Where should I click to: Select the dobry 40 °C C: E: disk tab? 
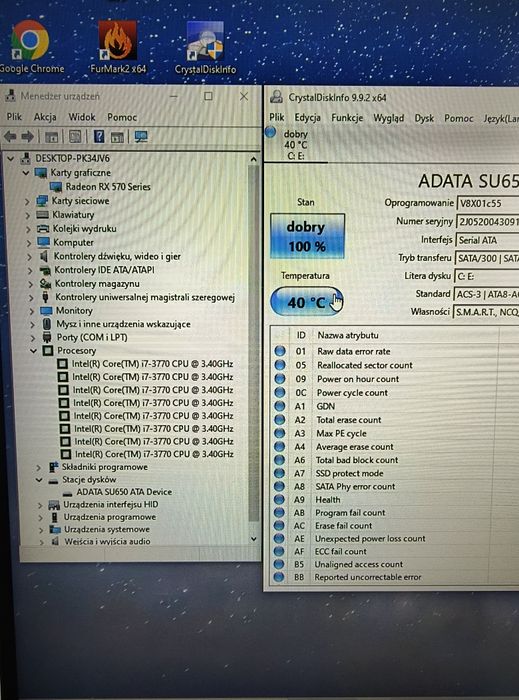296,144
